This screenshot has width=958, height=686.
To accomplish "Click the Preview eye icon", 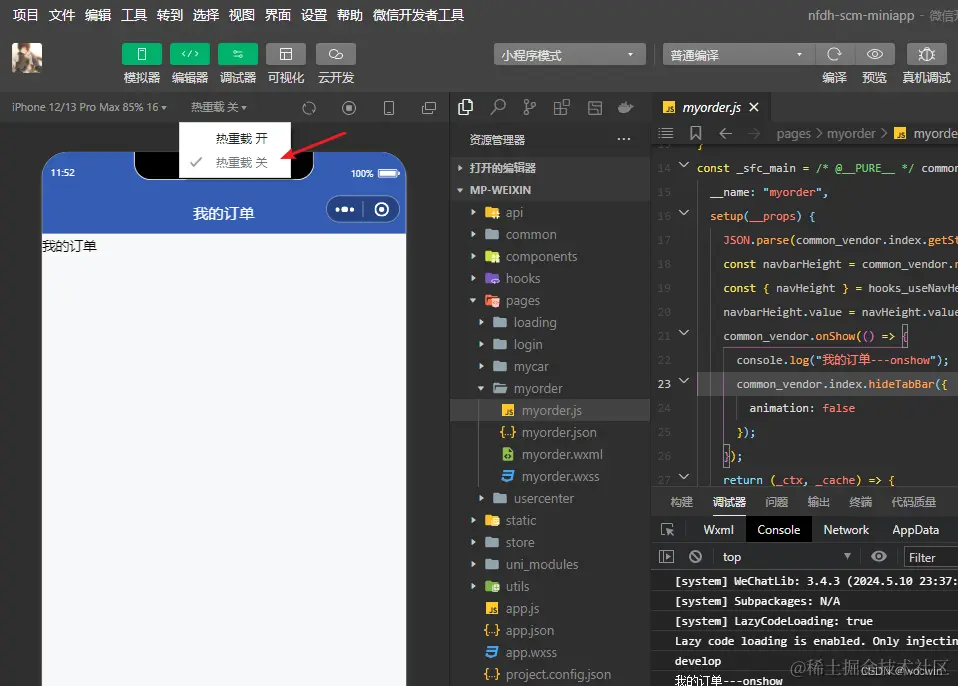I will point(874,54).
